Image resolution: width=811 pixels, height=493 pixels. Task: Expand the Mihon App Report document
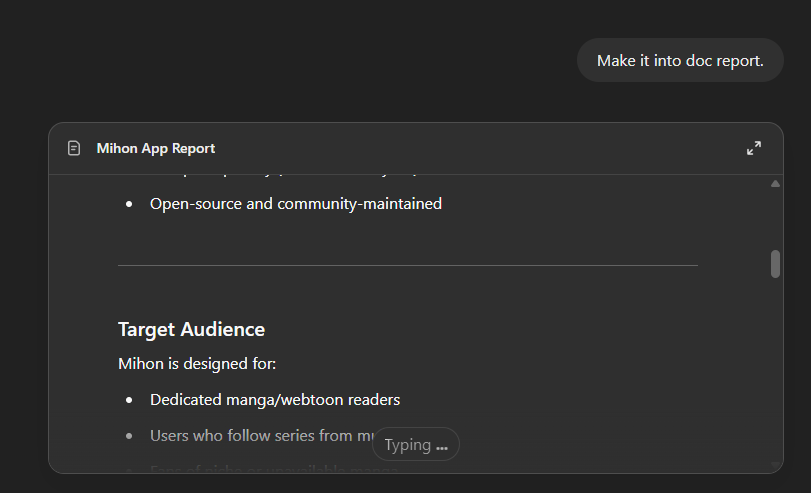tap(754, 148)
